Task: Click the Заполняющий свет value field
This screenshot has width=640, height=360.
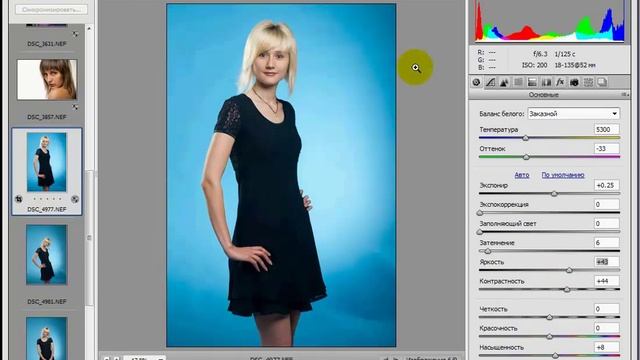Action: pos(607,224)
